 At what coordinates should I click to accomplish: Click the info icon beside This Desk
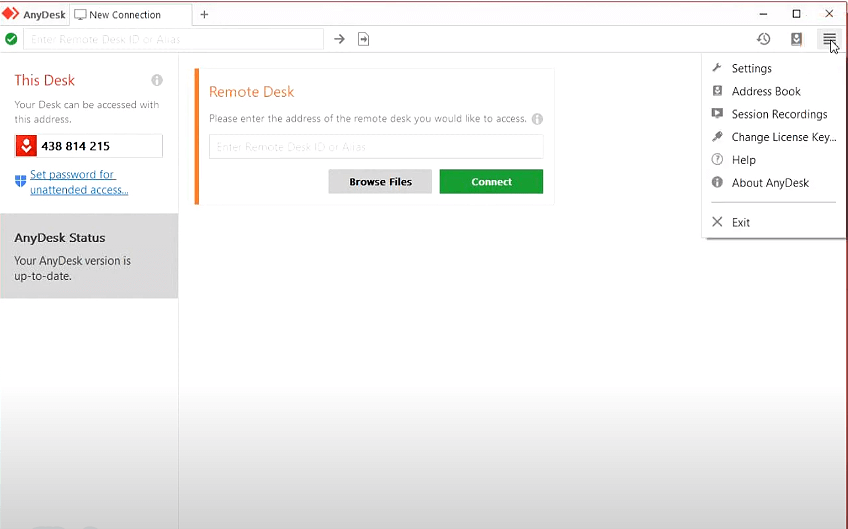point(157,80)
